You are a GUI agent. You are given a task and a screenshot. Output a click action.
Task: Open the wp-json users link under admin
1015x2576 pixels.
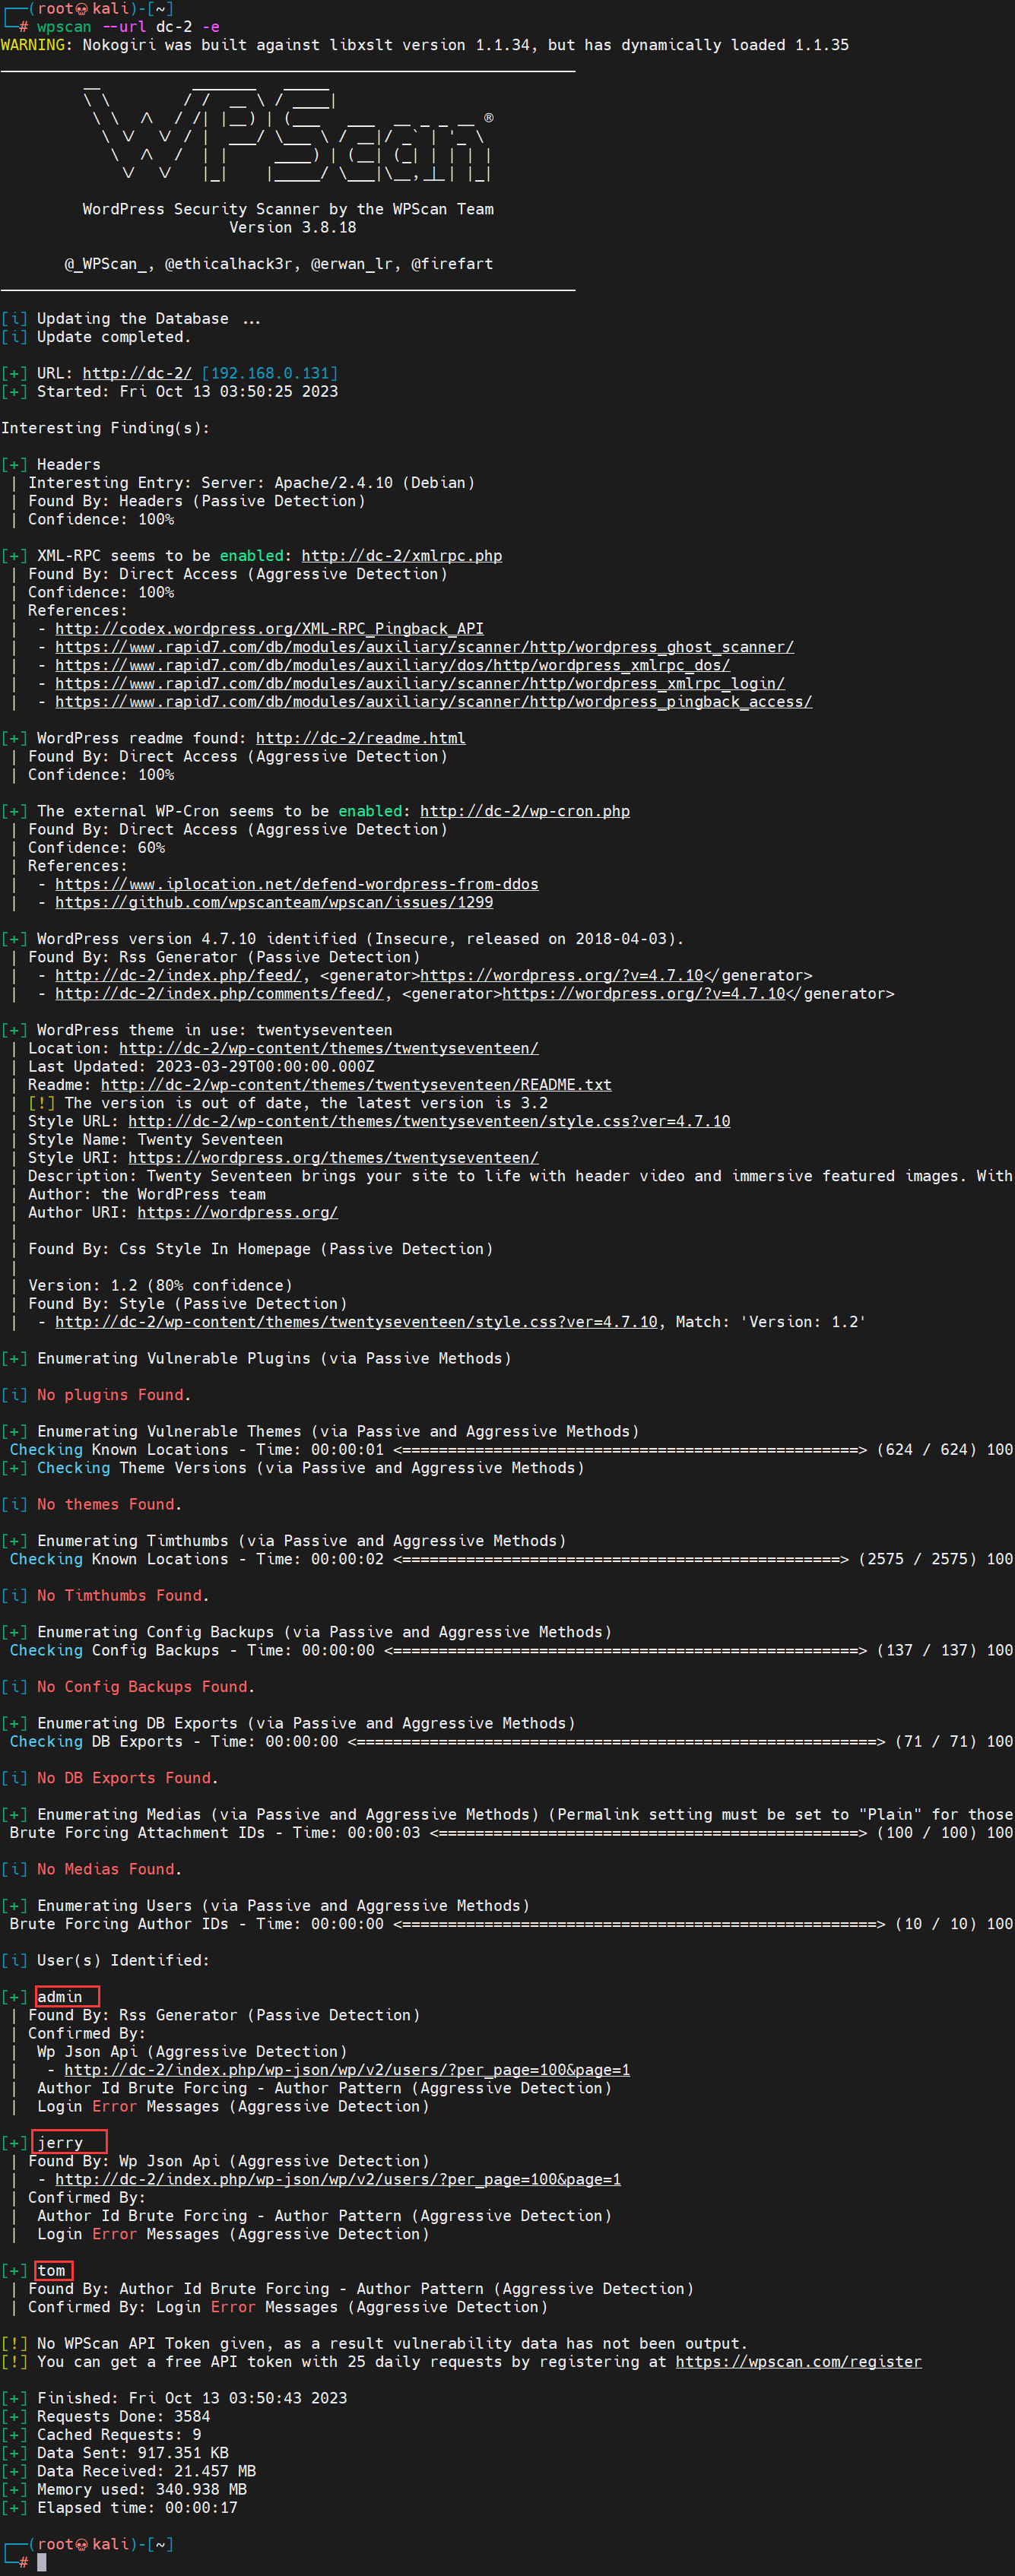pyautogui.click(x=347, y=2070)
